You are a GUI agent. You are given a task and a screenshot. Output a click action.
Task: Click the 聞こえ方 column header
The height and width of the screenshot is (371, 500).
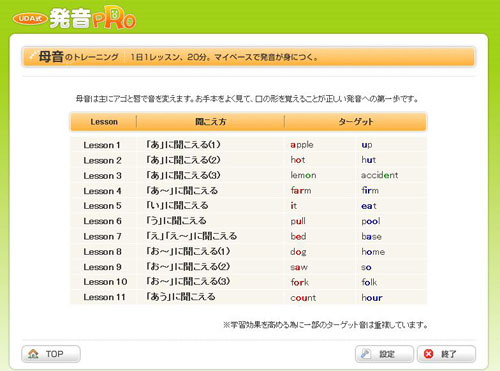click(211, 122)
